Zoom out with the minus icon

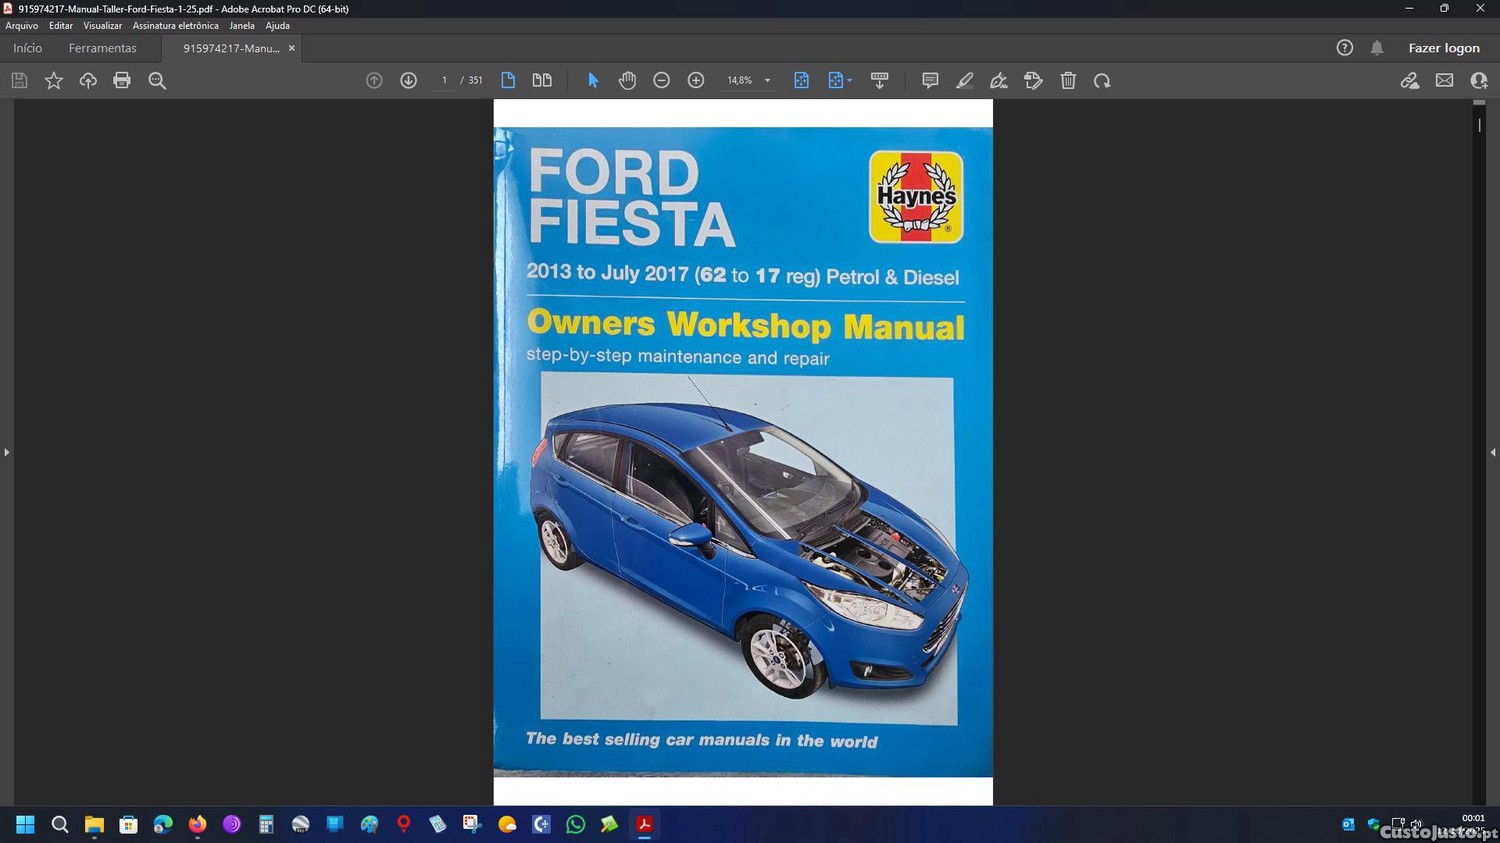click(x=661, y=81)
